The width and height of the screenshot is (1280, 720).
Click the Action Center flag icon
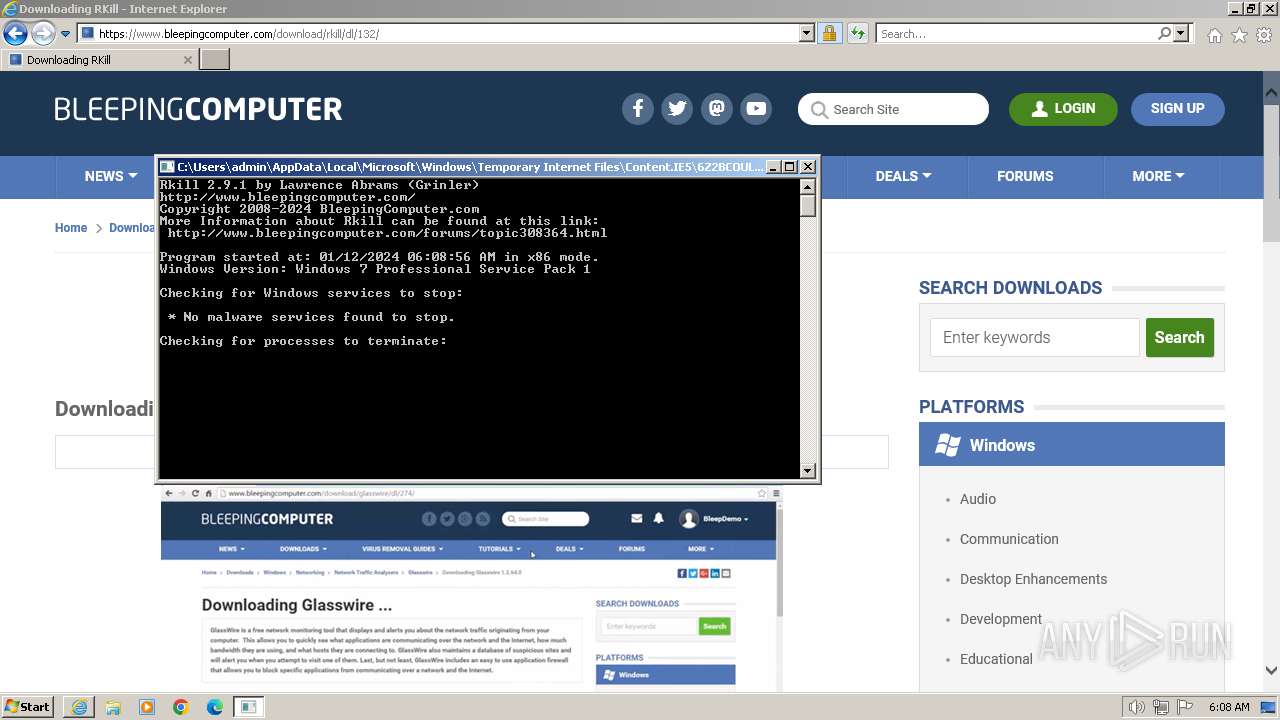pyautogui.click(x=1184, y=707)
